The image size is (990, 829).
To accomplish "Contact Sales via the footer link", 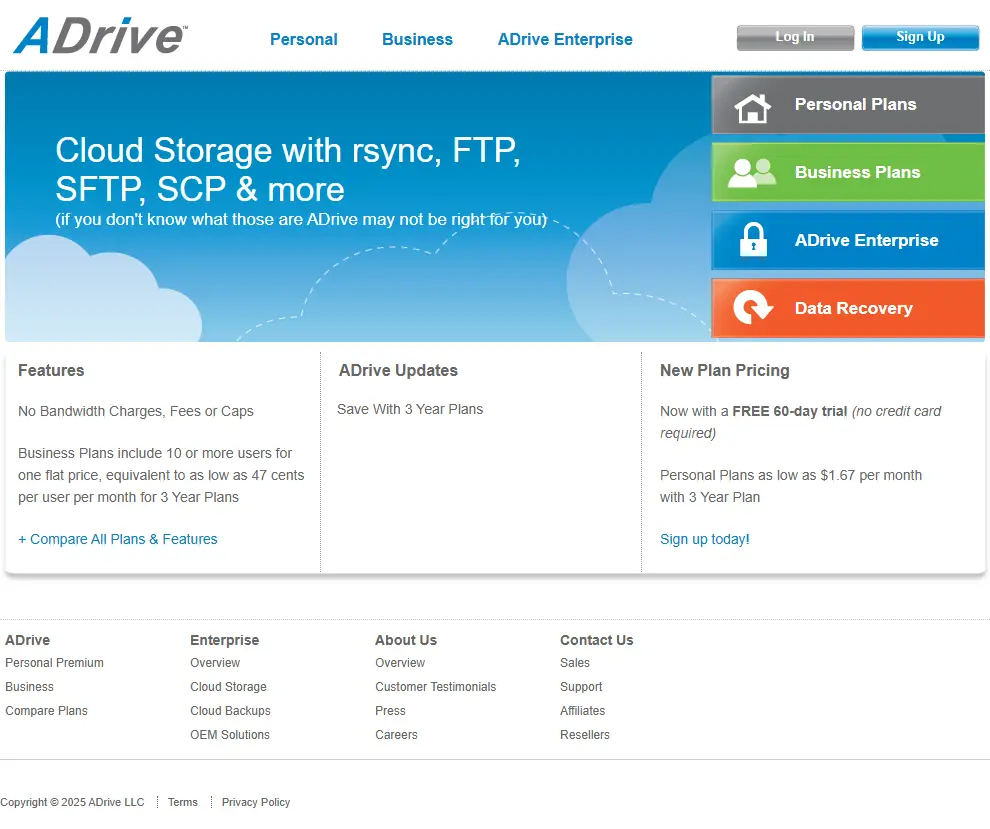I will coord(575,663).
